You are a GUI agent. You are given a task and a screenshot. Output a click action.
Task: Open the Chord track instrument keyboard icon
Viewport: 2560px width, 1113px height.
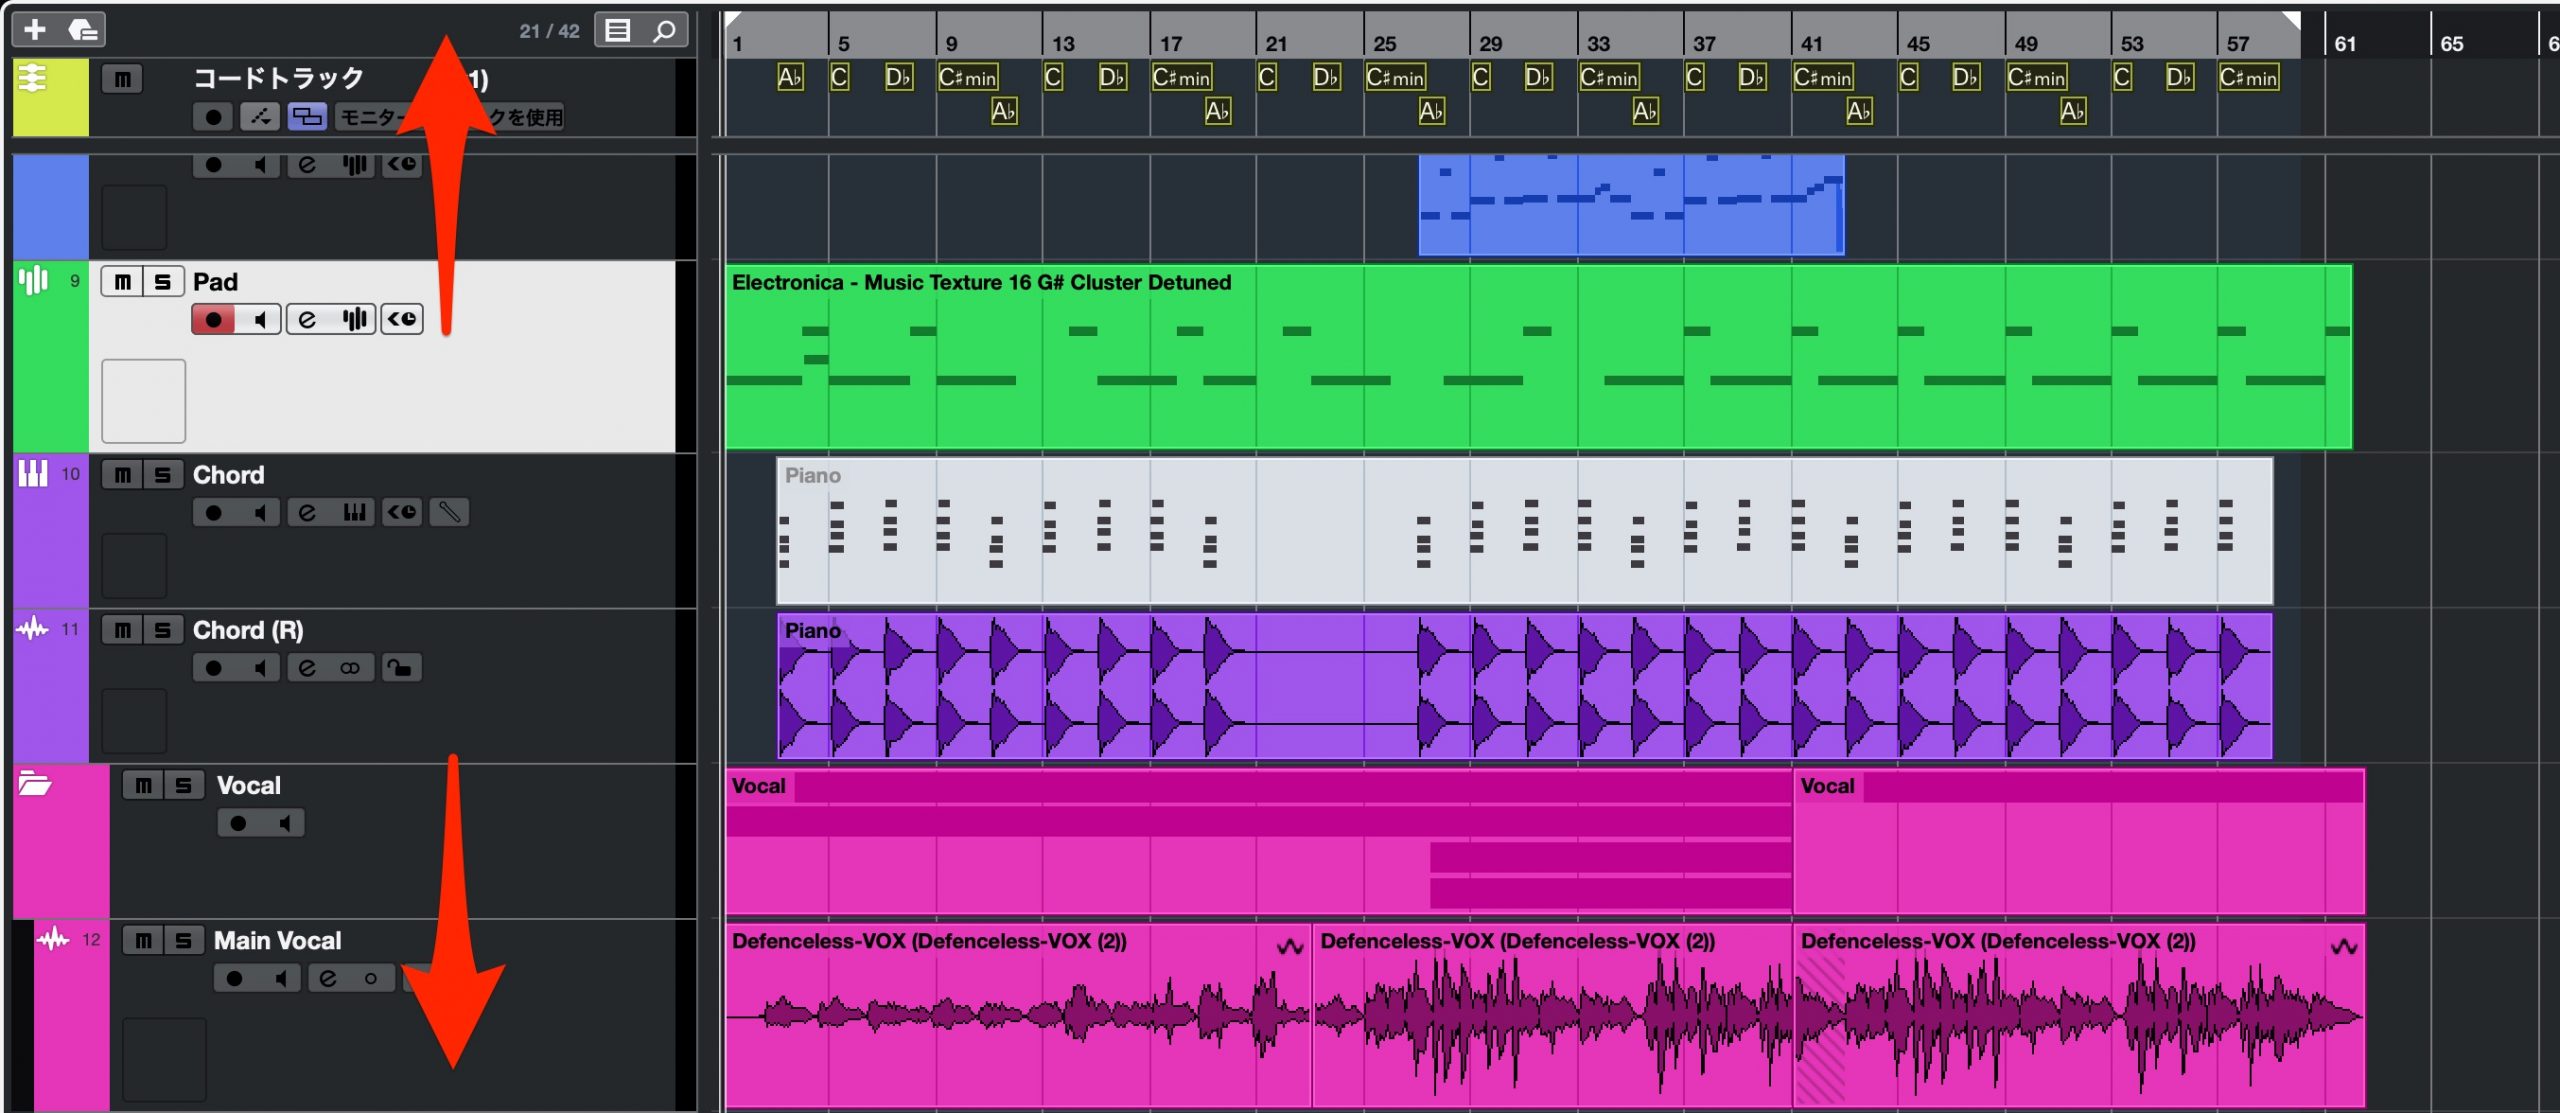(x=354, y=513)
